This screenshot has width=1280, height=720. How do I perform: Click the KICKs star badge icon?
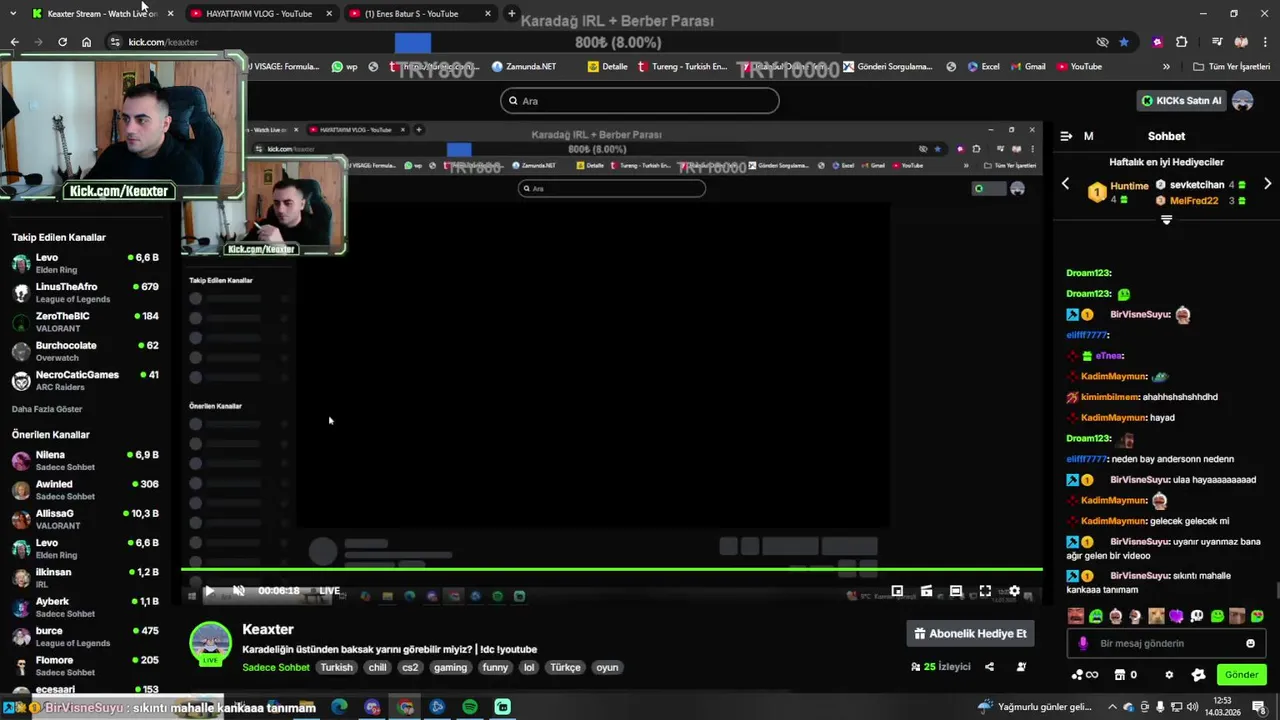tap(1198, 675)
